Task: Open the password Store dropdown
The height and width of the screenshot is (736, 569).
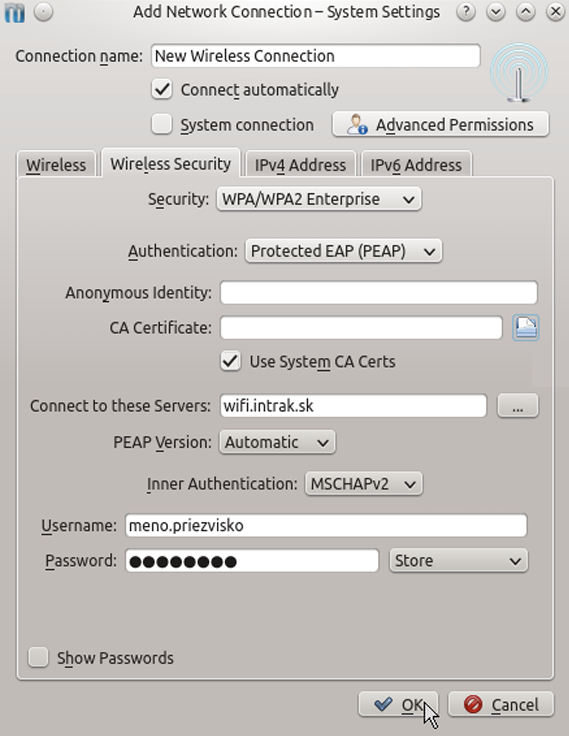Action: point(458,560)
